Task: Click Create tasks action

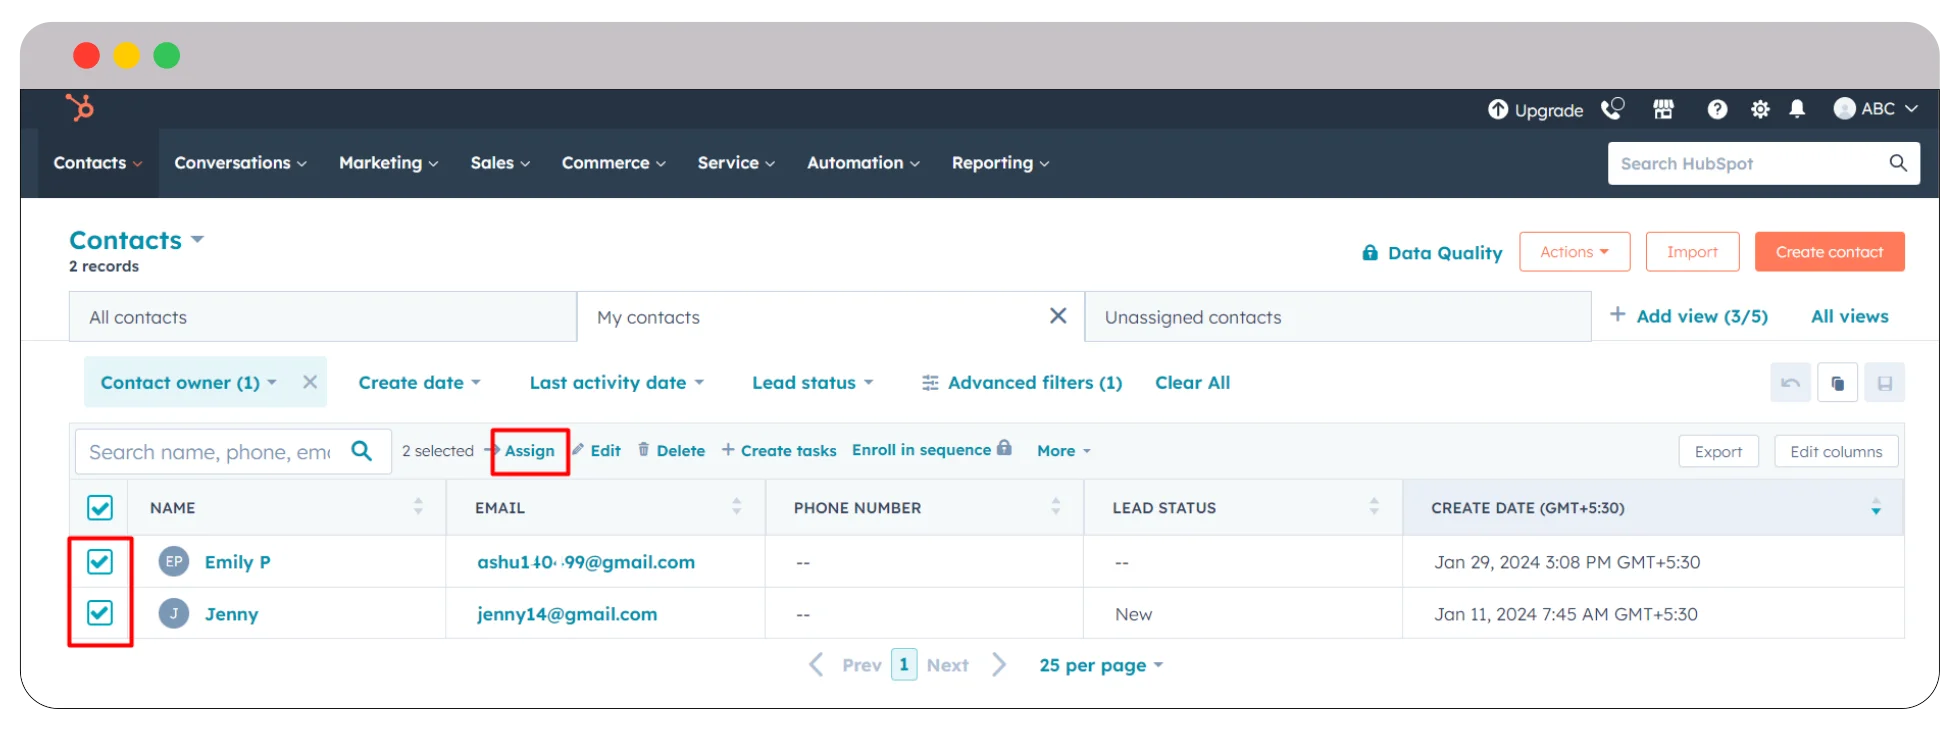Action: pos(779,451)
